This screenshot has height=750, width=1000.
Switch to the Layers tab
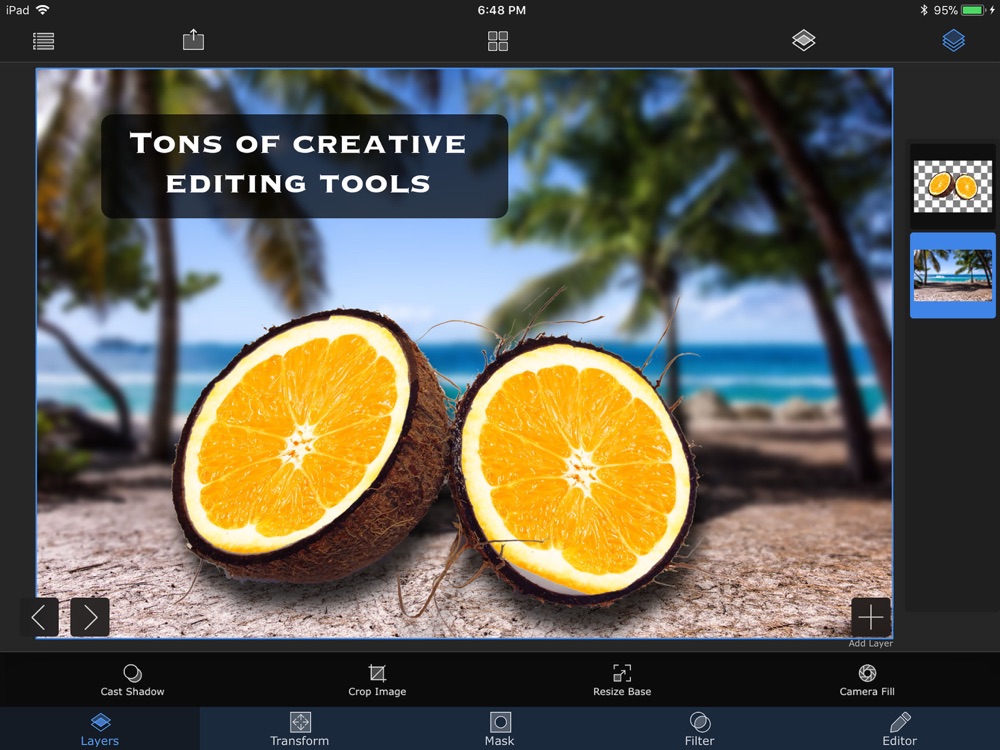click(x=100, y=728)
